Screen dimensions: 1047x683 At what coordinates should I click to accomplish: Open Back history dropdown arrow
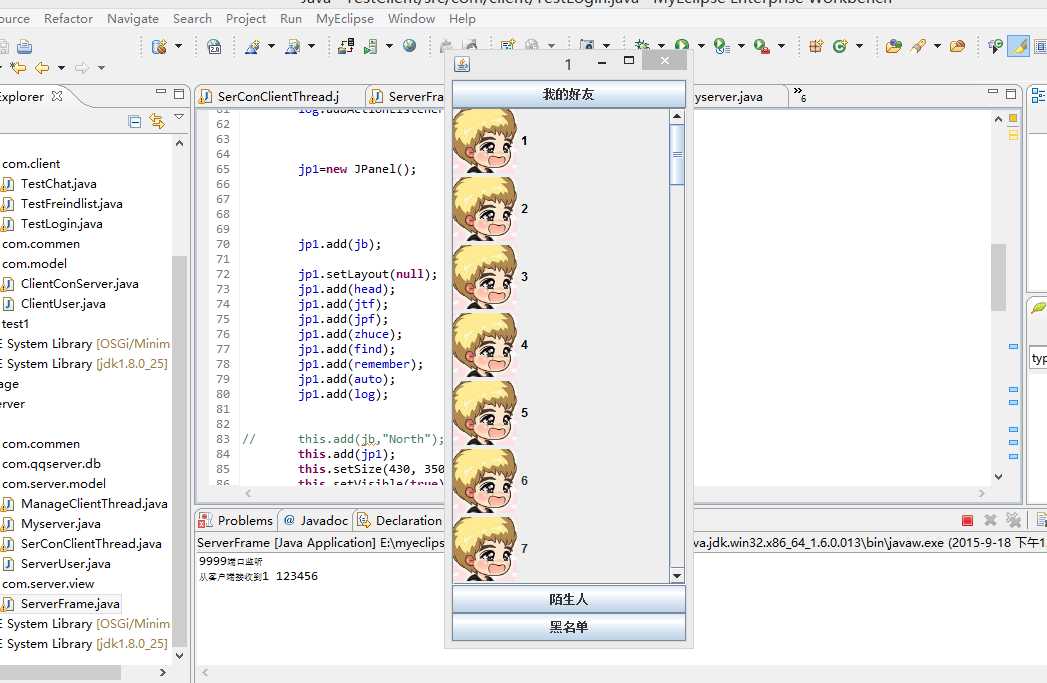(x=61, y=67)
